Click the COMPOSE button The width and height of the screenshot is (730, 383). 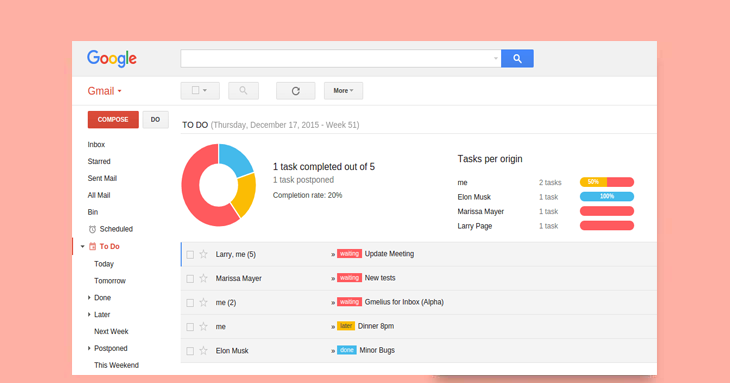coord(113,120)
